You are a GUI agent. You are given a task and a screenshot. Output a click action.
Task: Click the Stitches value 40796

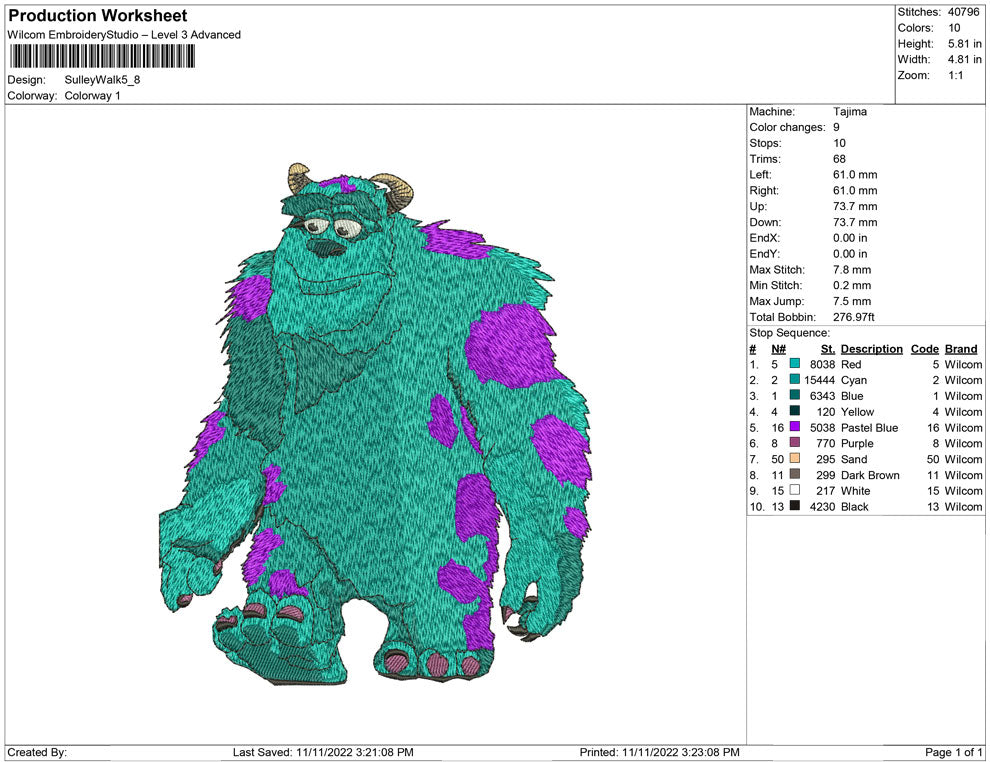[963, 12]
